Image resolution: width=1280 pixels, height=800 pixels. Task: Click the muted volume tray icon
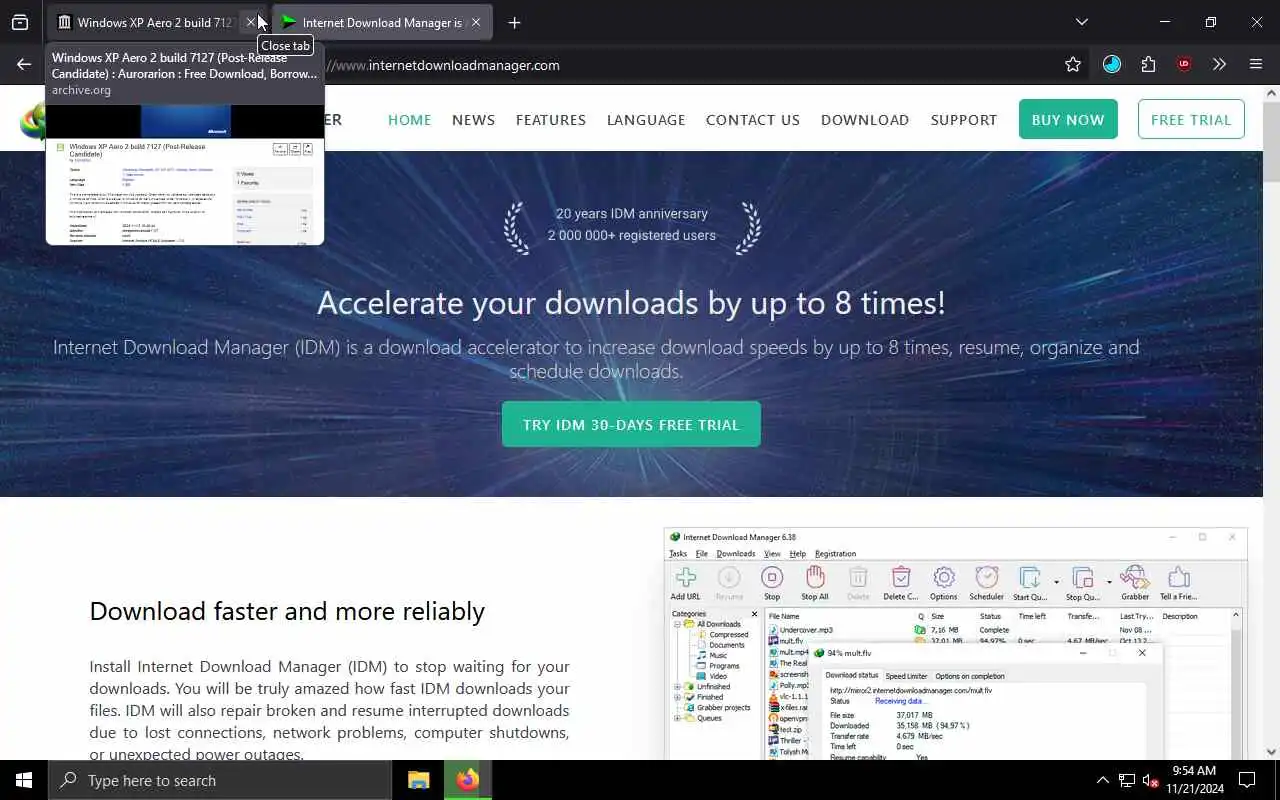click(1151, 780)
